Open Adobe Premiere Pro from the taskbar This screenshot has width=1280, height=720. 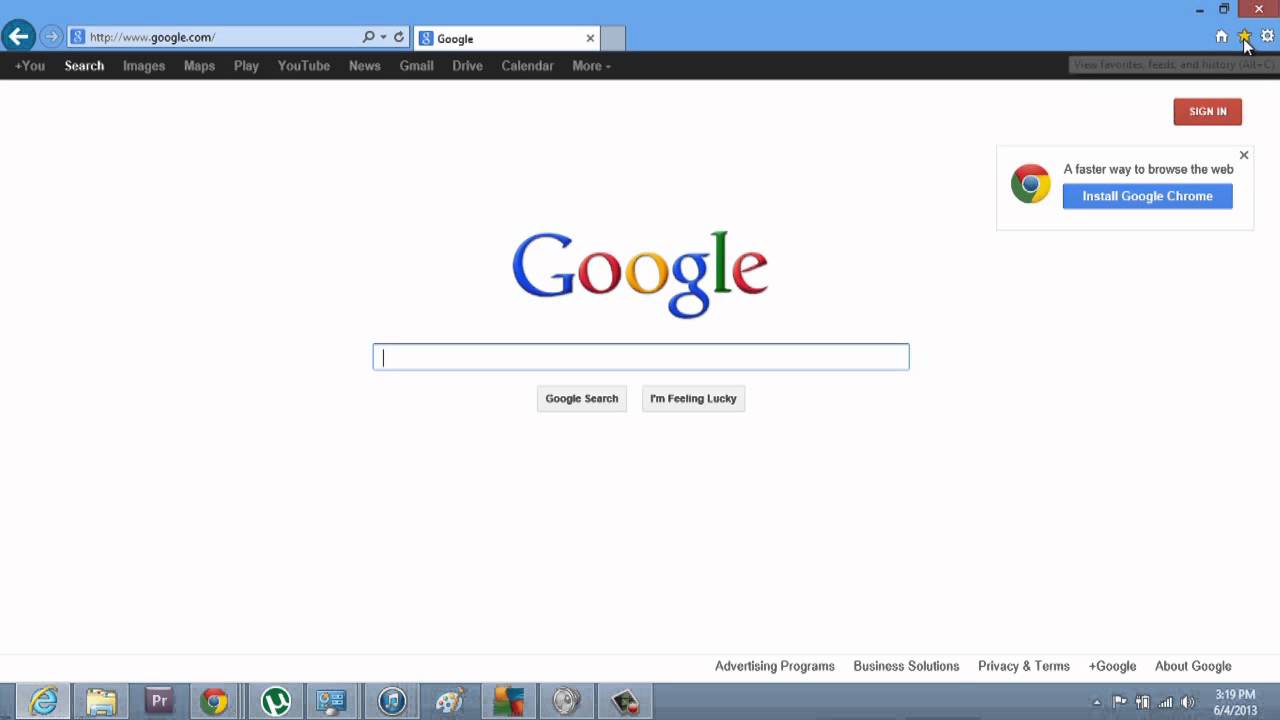pyautogui.click(x=159, y=702)
